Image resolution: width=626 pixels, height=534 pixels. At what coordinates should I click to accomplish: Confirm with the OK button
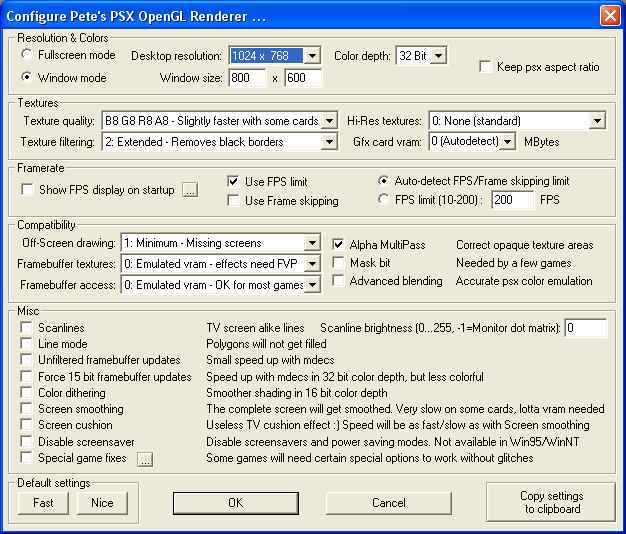coord(236,503)
